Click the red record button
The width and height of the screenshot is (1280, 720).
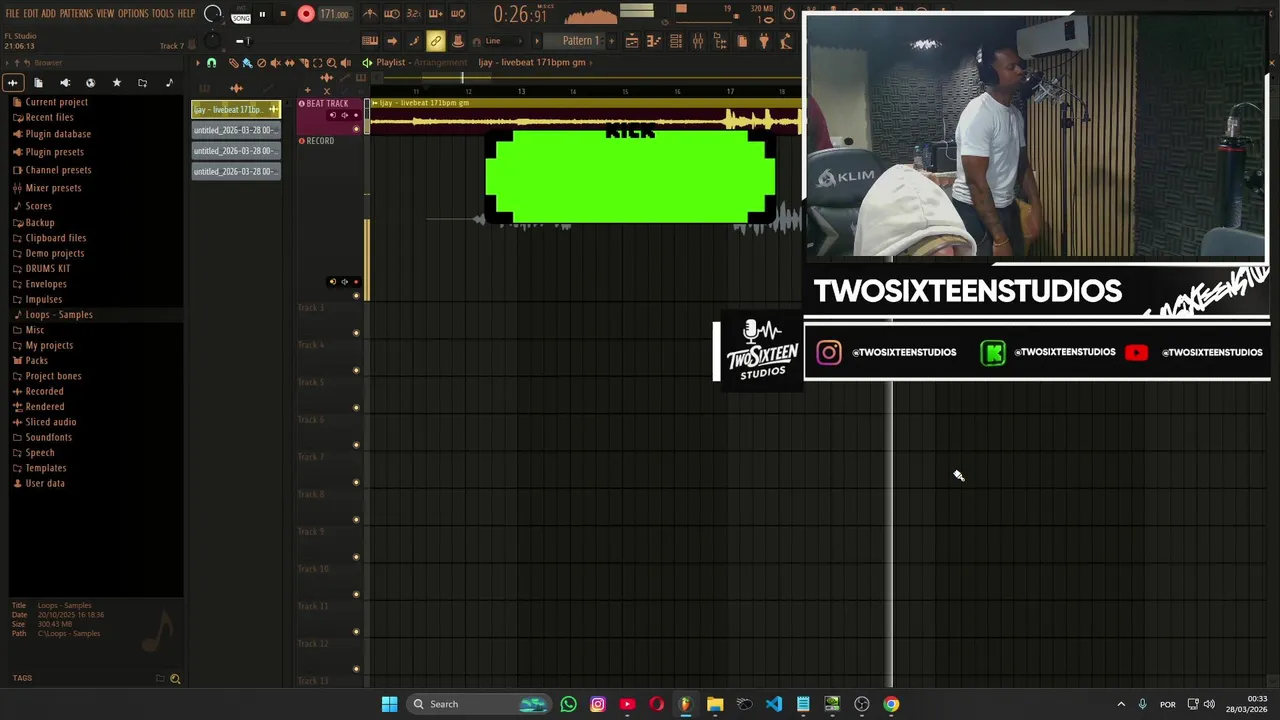click(x=306, y=14)
